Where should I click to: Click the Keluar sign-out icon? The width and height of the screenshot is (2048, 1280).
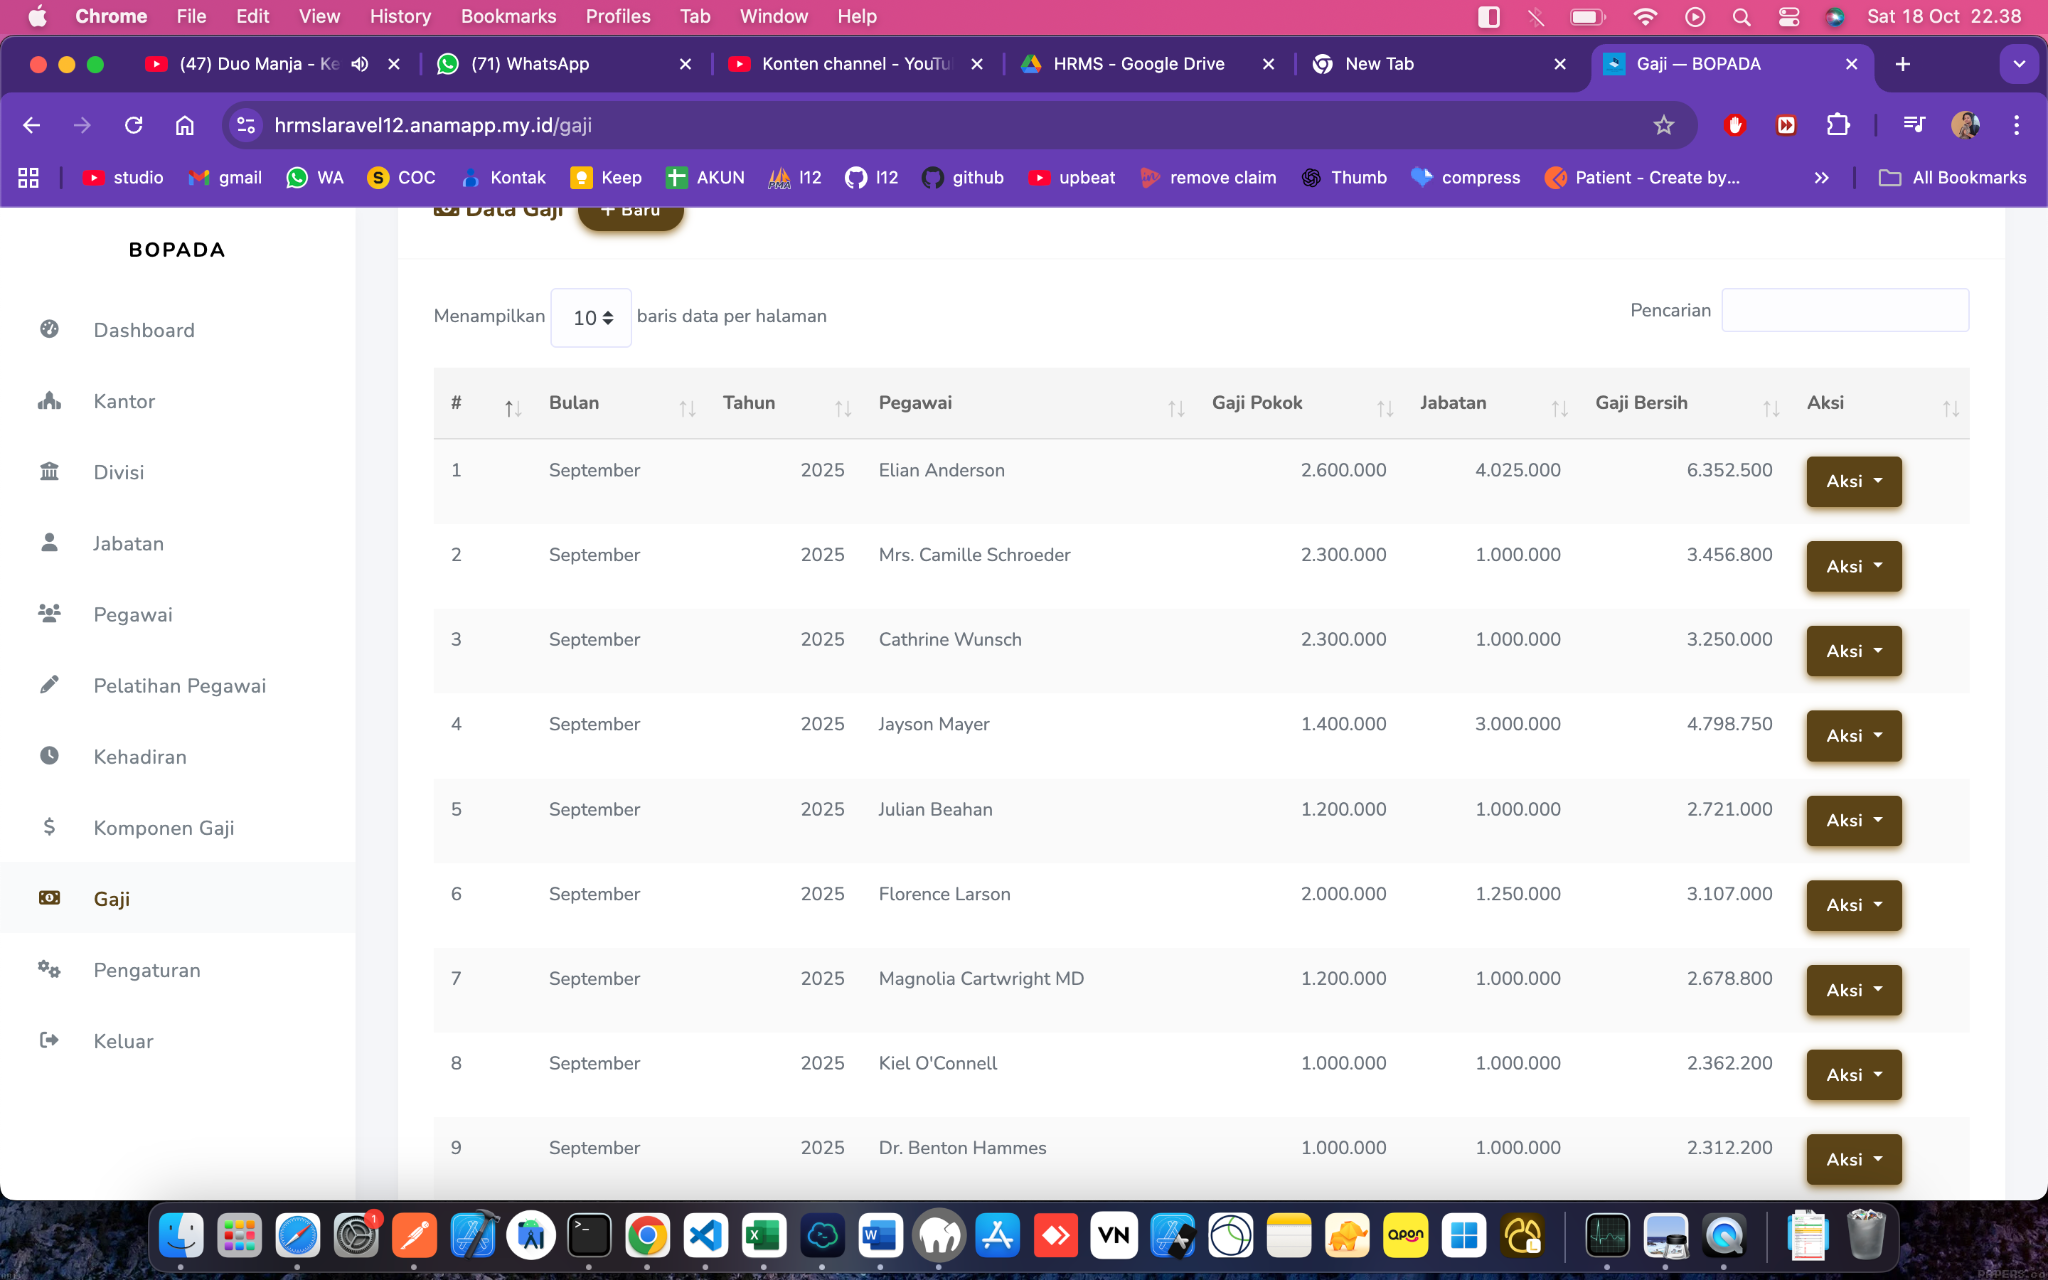pyautogui.click(x=49, y=1040)
